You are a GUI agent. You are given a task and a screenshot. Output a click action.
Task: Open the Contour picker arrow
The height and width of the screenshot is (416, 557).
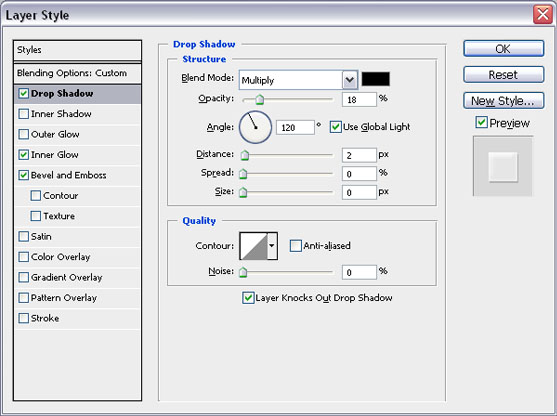(x=272, y=246)
